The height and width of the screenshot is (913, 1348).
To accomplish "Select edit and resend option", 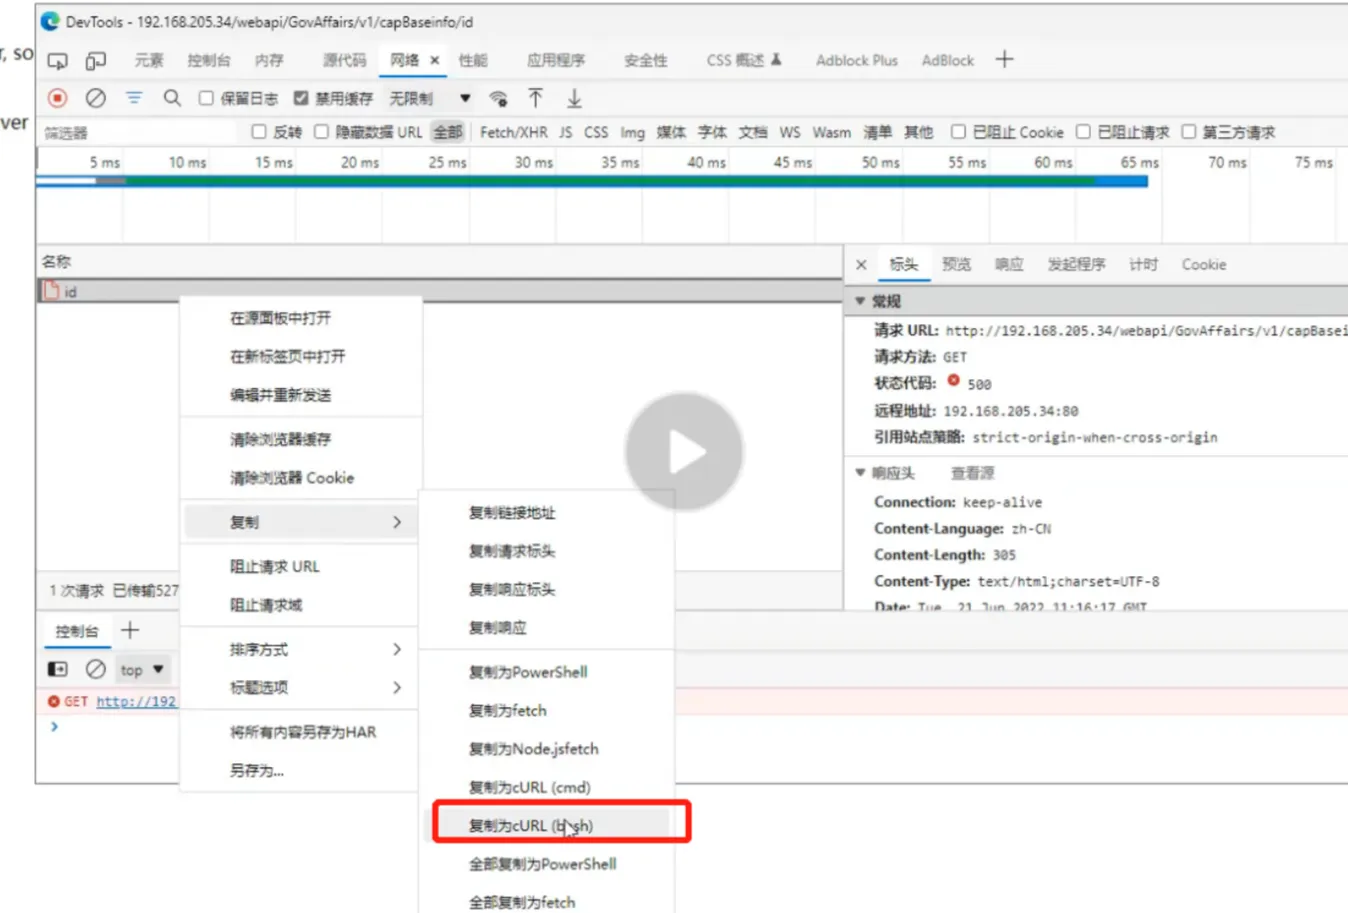I will [280, 395].
